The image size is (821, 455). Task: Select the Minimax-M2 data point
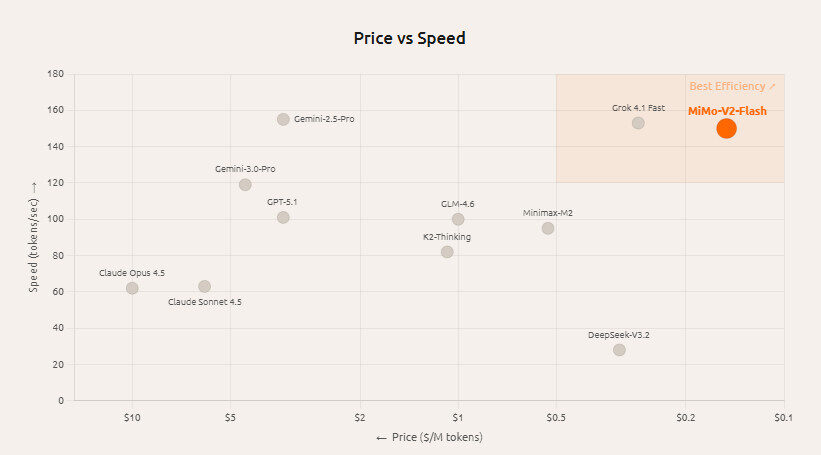point(548,228)
